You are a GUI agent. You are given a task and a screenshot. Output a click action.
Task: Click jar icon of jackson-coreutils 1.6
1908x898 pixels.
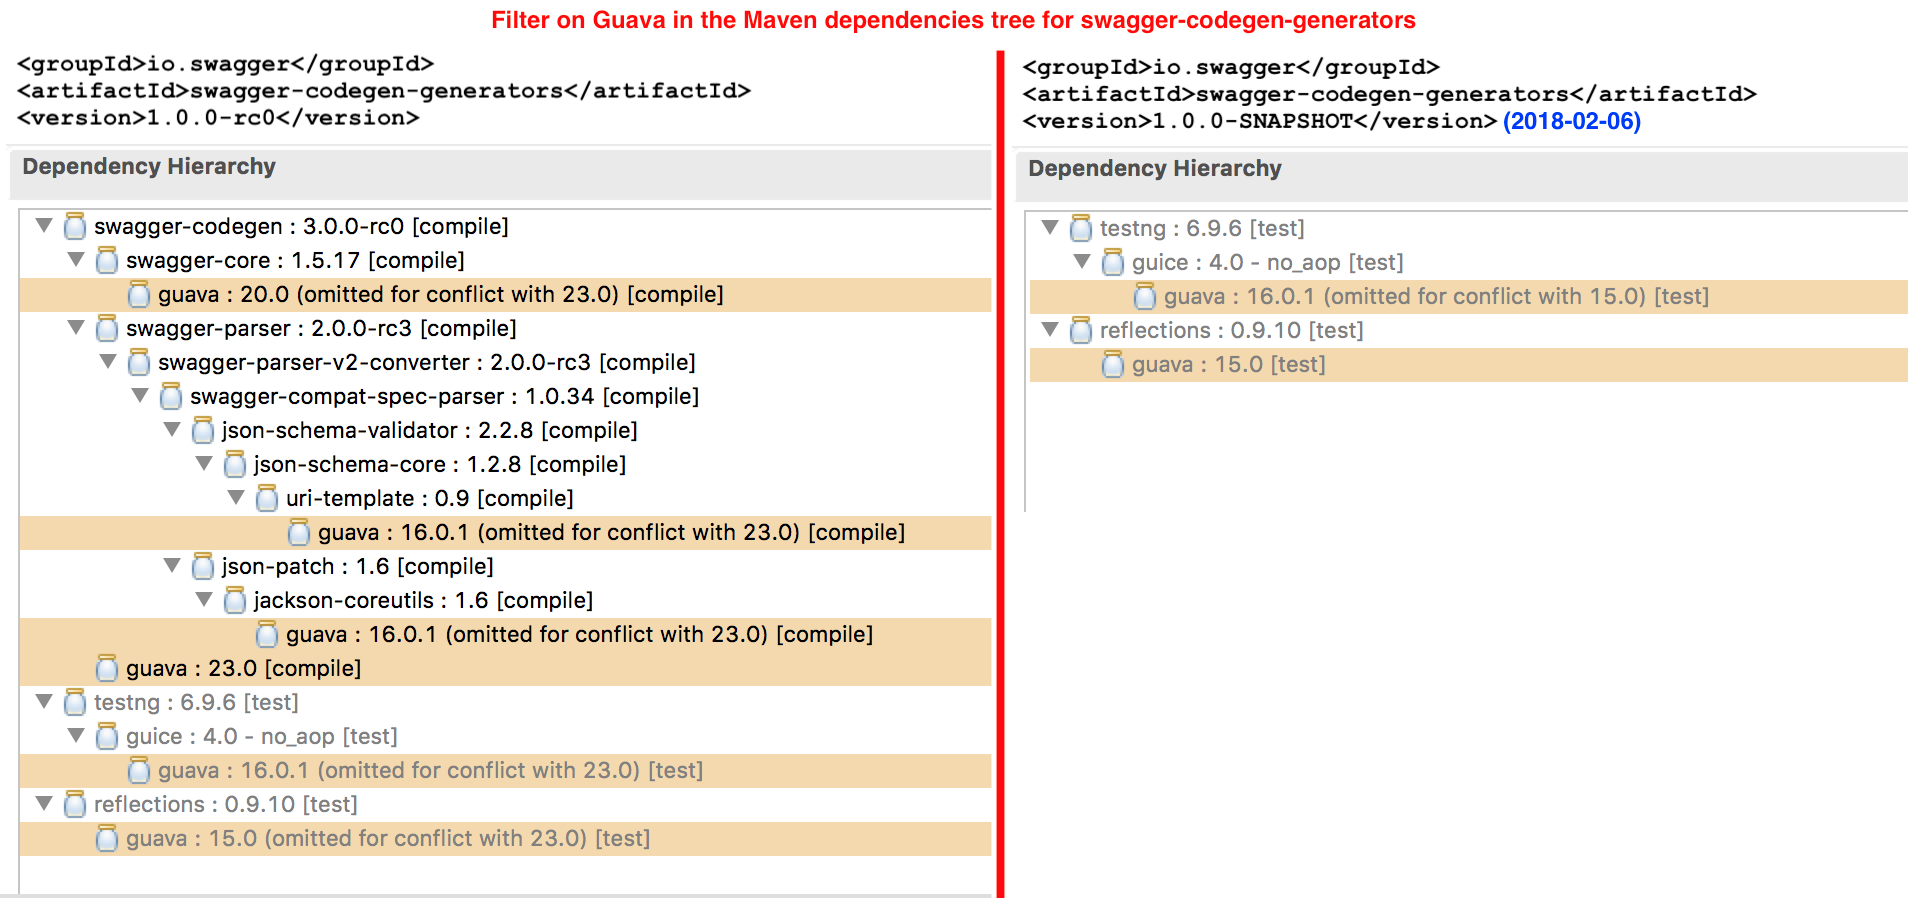coord(235,600)
